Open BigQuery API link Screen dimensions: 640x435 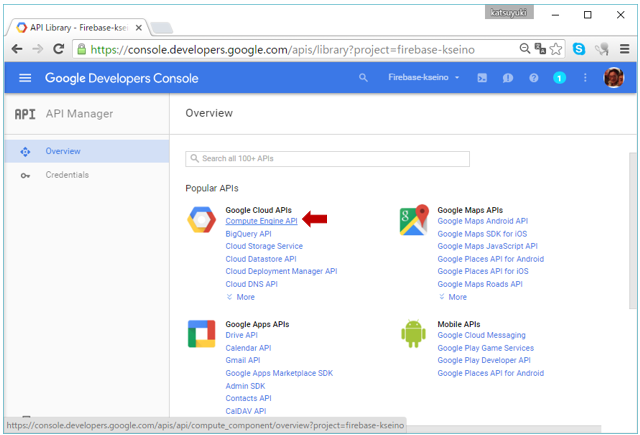pos(248,234)
